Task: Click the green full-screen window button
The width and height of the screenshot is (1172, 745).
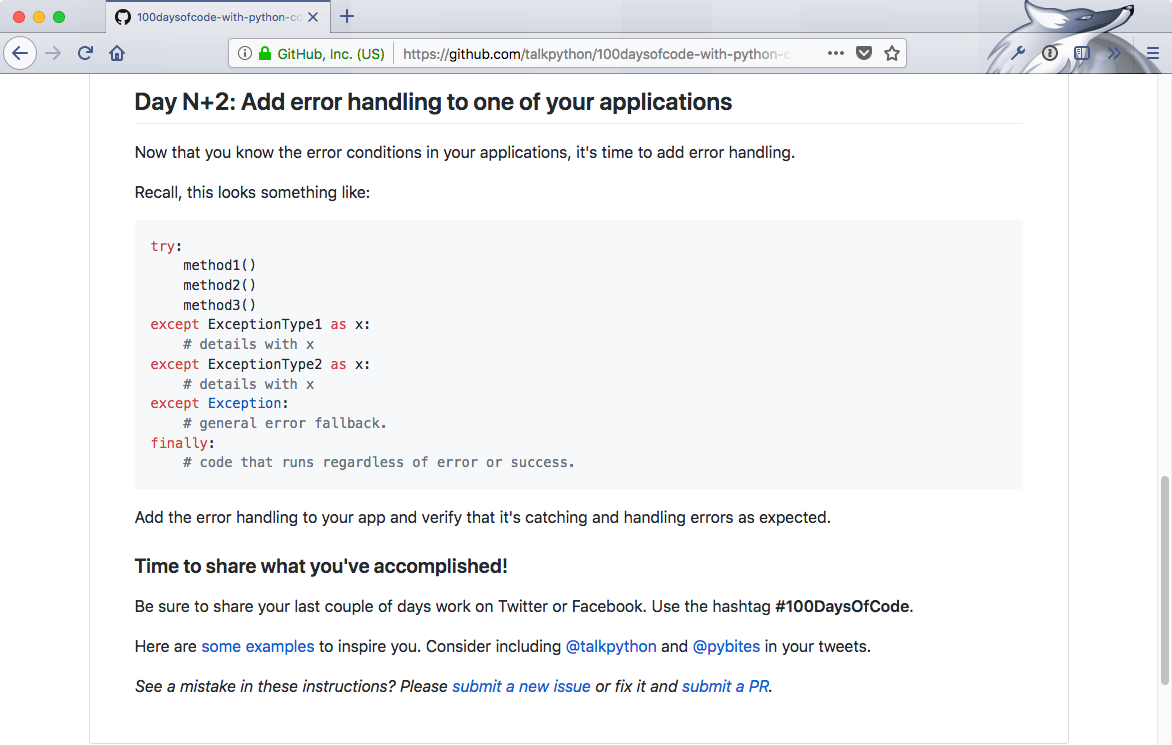Action: point(59,16)
